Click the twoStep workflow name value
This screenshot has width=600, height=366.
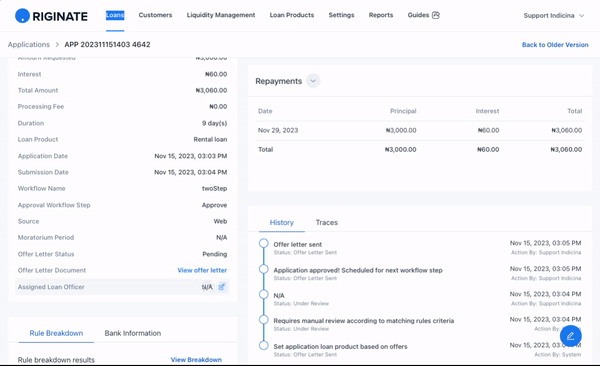click(214, 188)
